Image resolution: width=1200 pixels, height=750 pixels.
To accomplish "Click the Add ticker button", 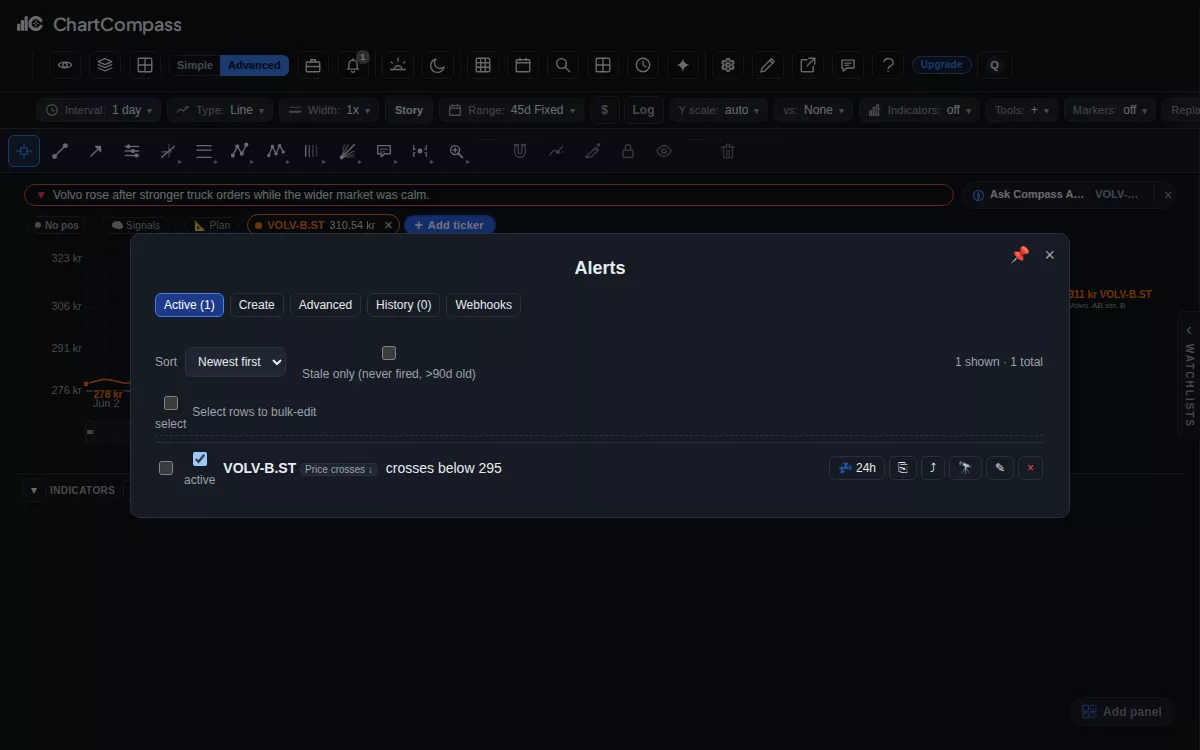I will coord(449,226).
